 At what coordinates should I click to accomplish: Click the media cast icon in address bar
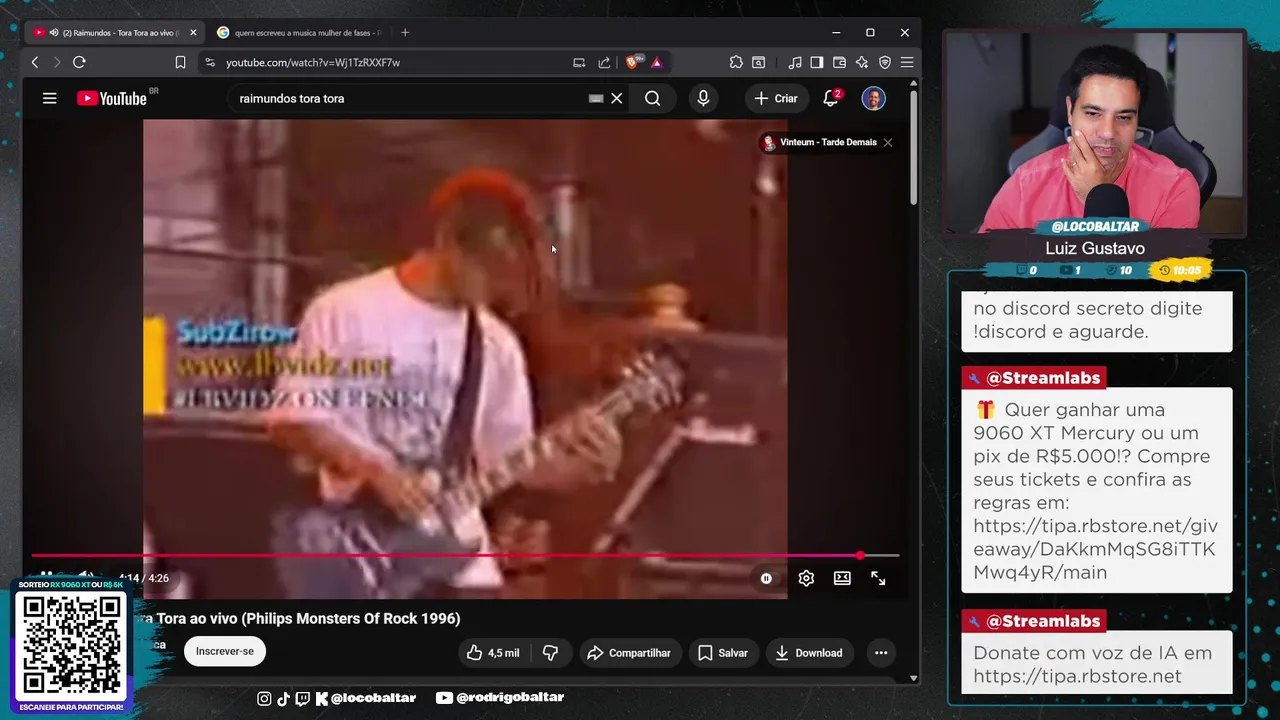[x=579, y=62]
